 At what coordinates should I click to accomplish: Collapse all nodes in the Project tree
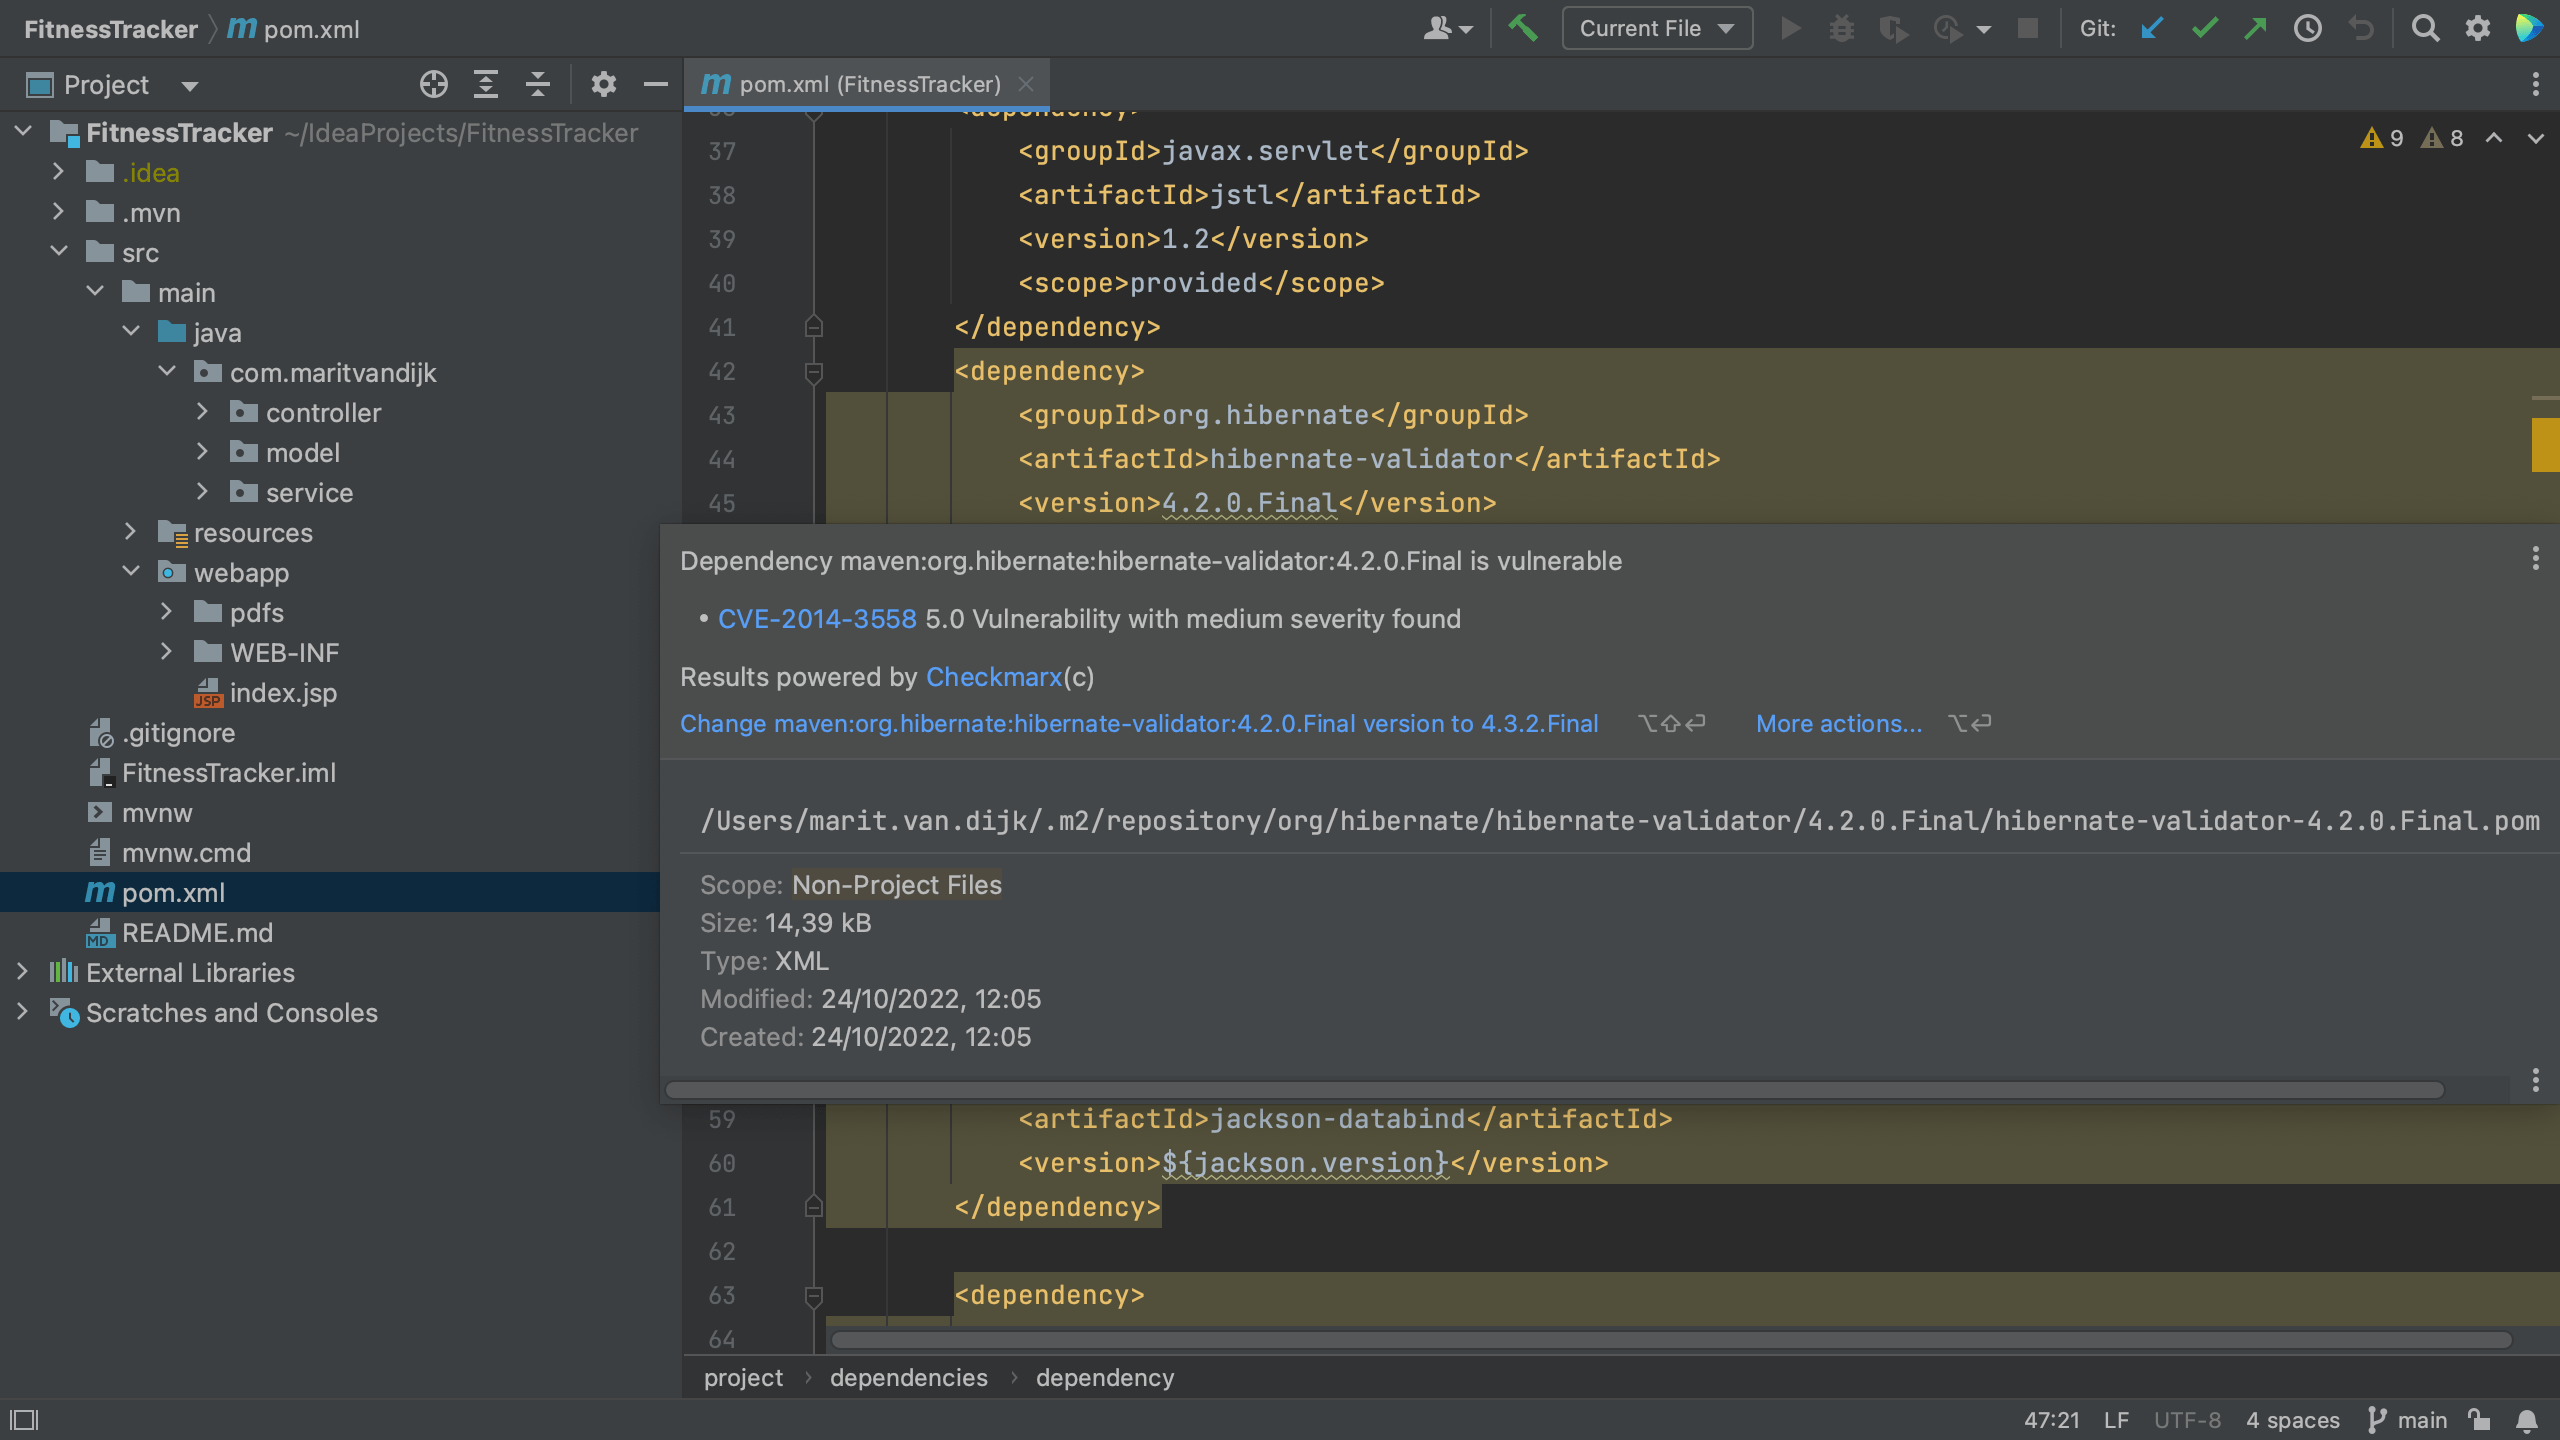pyautogui.click(x=538, y=84)
